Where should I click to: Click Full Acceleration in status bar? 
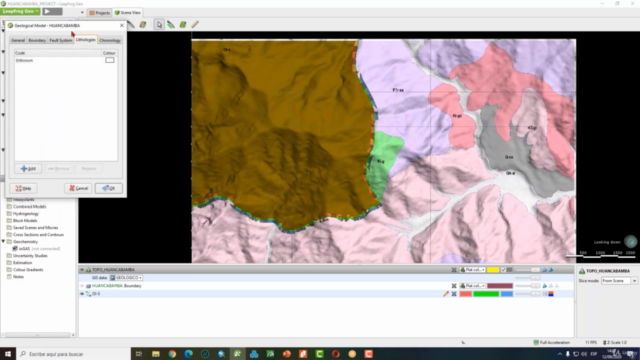551,342
